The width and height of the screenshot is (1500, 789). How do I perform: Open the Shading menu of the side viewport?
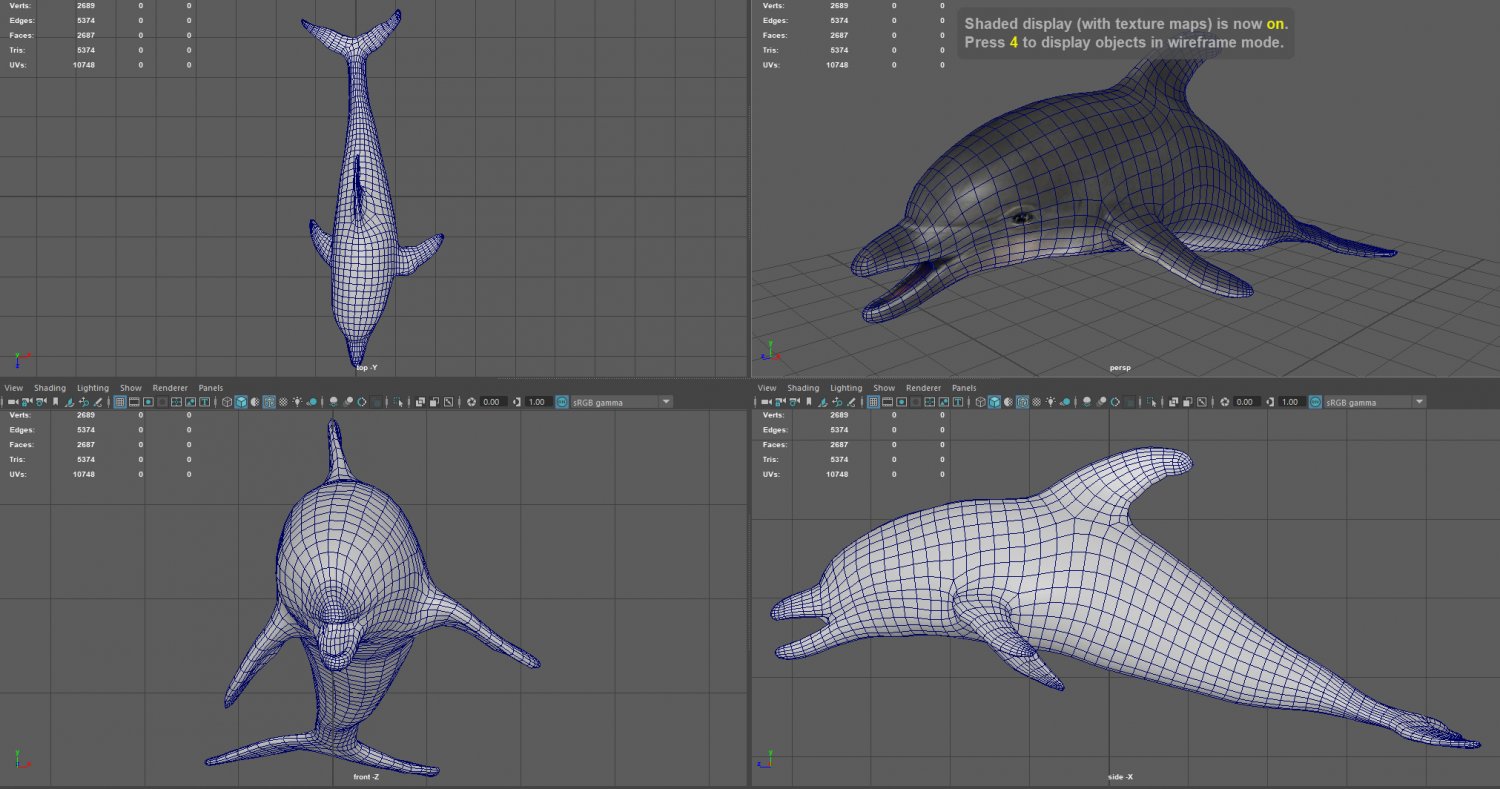click(x=803, y=388)
